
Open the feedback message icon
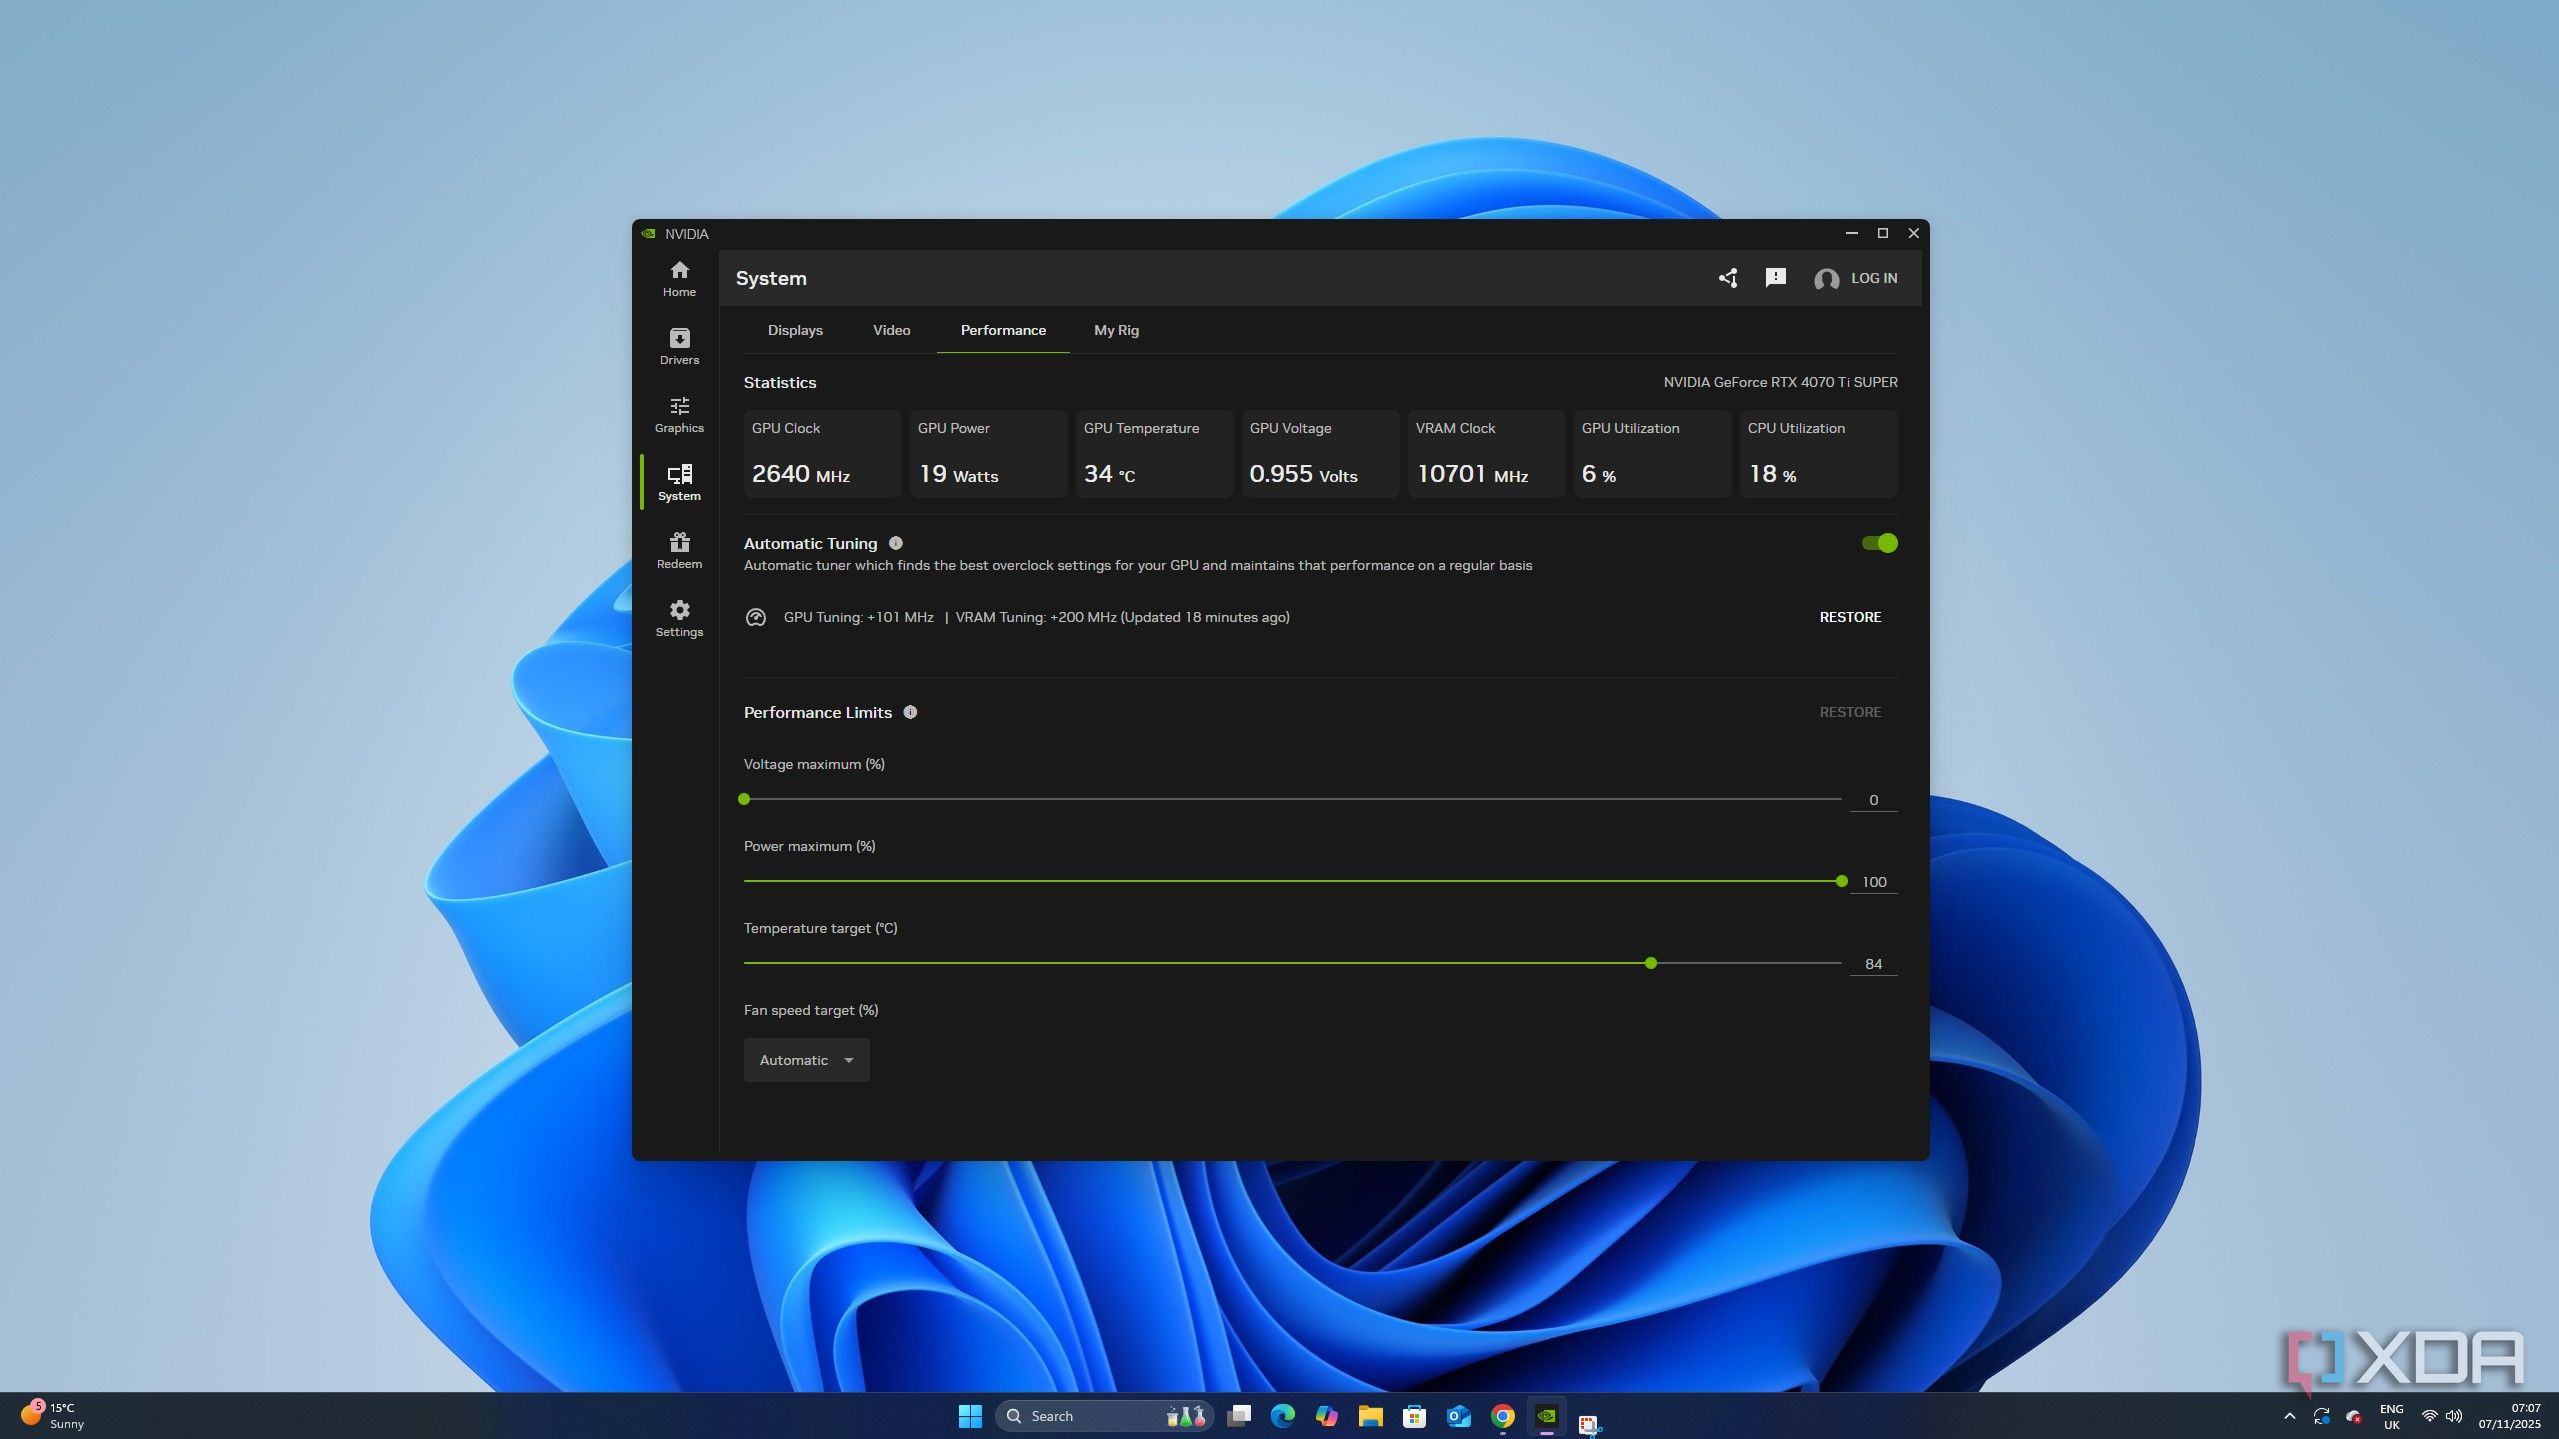(x=1776, y=278)
